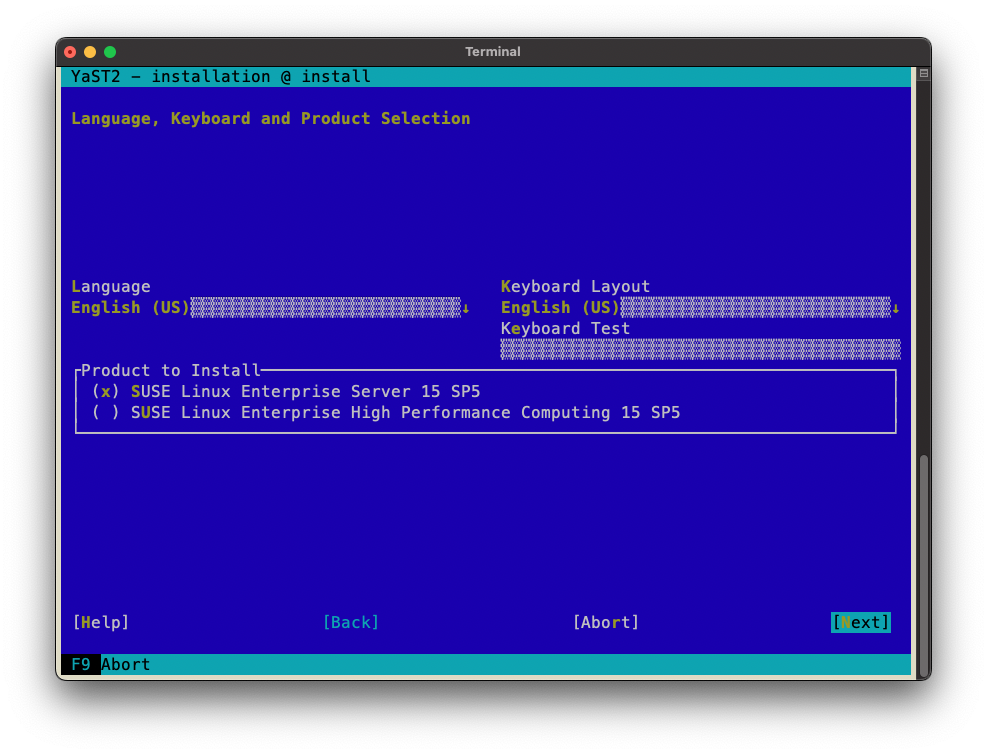This screenshot has width=987, height=754.
Task: Click the YaST2 installation header bar
Action: pos(485,77)
